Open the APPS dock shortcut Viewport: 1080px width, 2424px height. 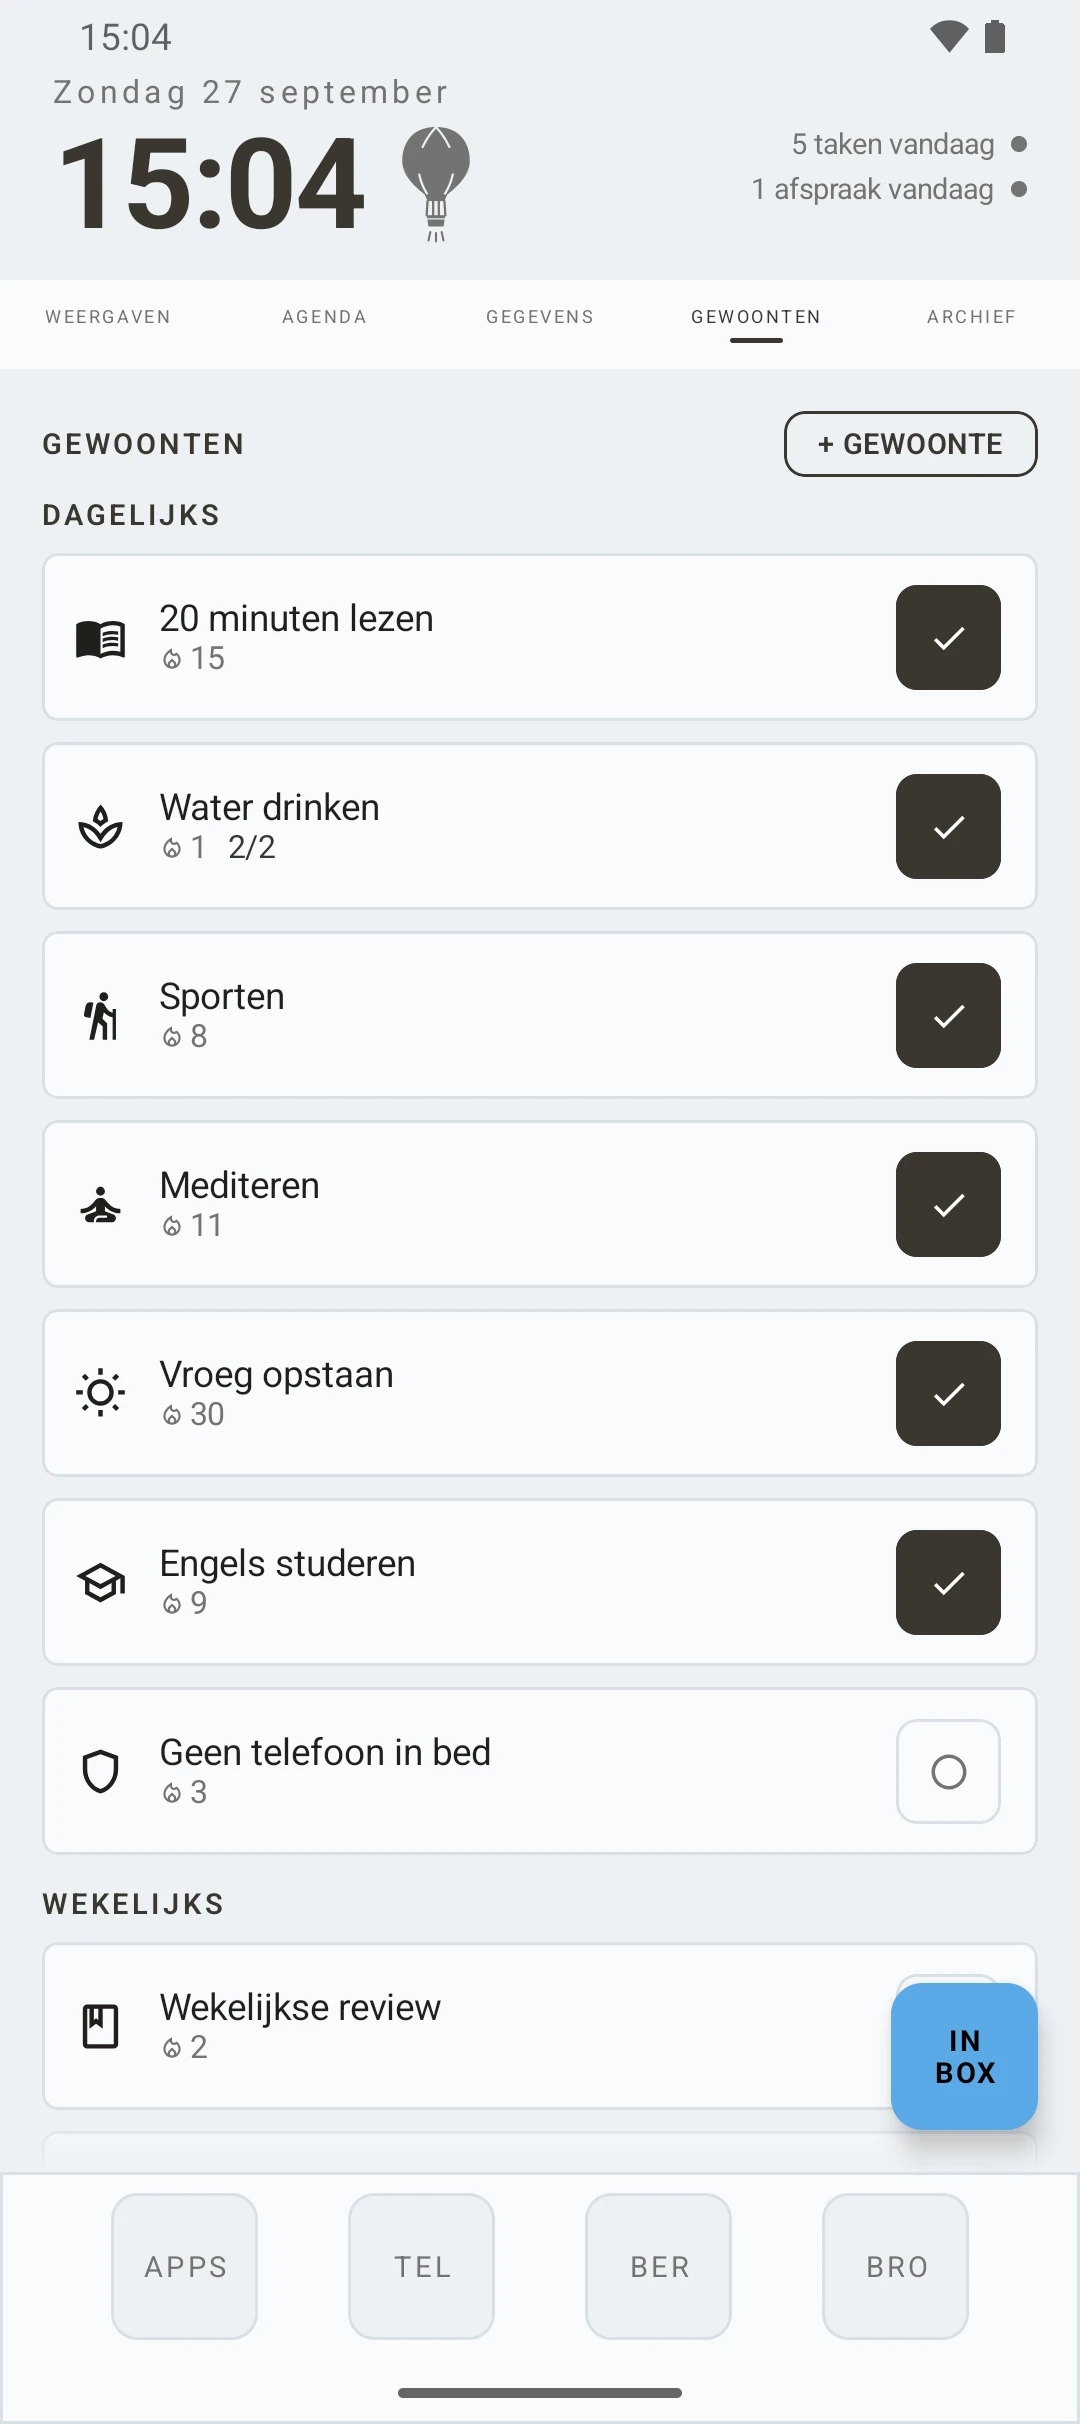tap(185, 2266)
